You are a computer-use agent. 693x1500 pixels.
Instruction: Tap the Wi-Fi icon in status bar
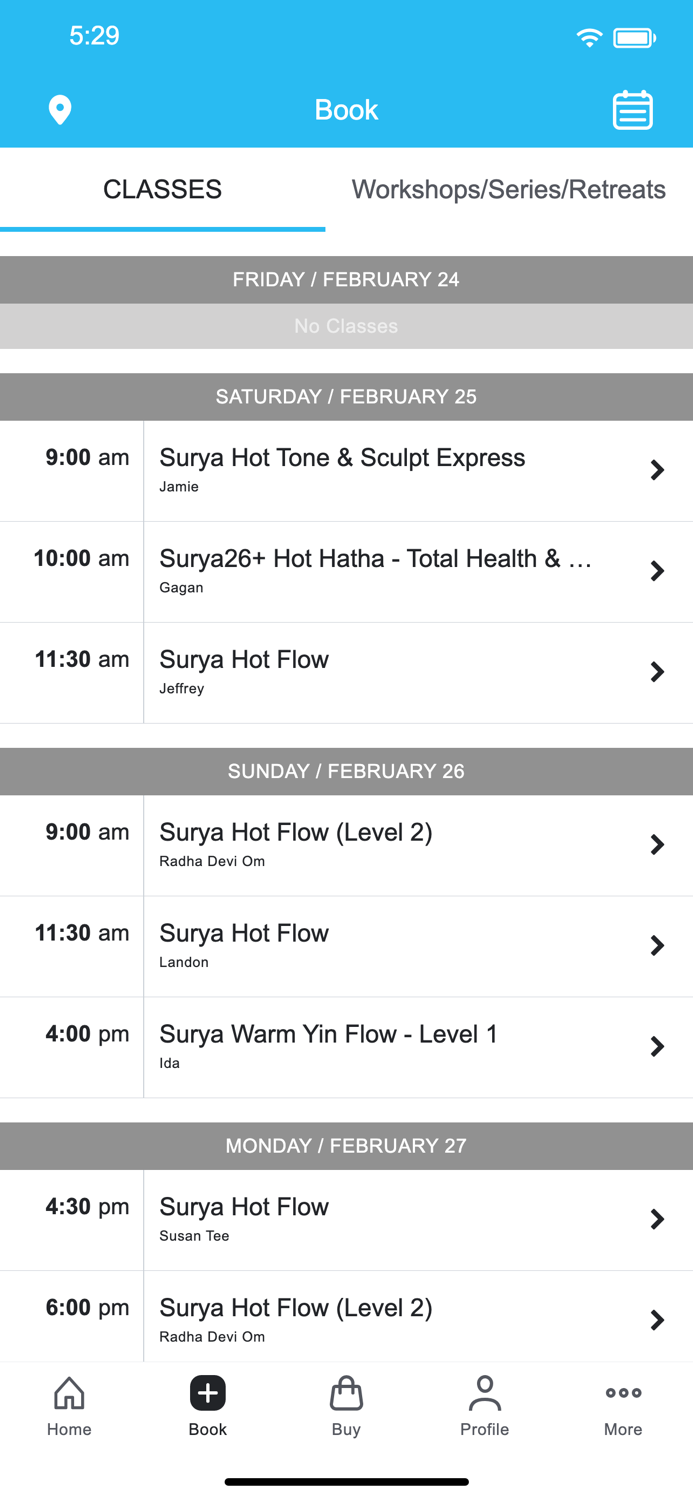pos(589,36)
